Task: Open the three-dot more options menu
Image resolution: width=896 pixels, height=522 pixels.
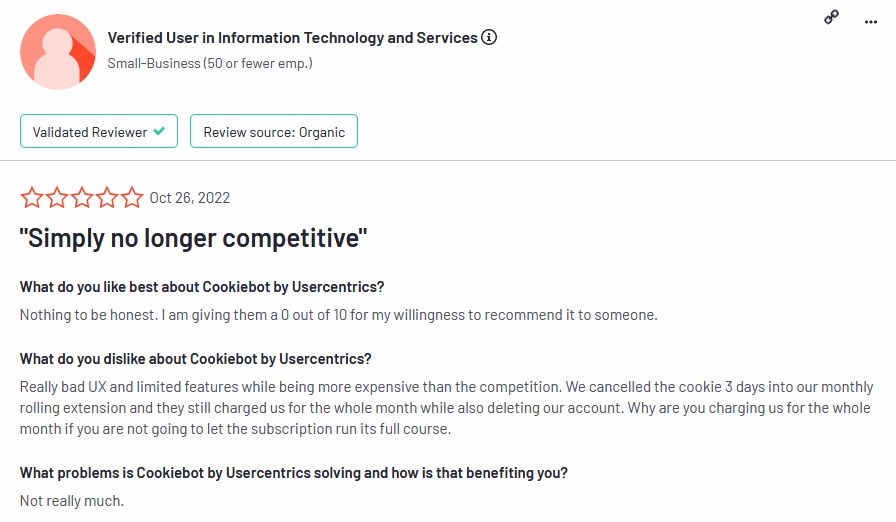Action: tap(870, 20)
